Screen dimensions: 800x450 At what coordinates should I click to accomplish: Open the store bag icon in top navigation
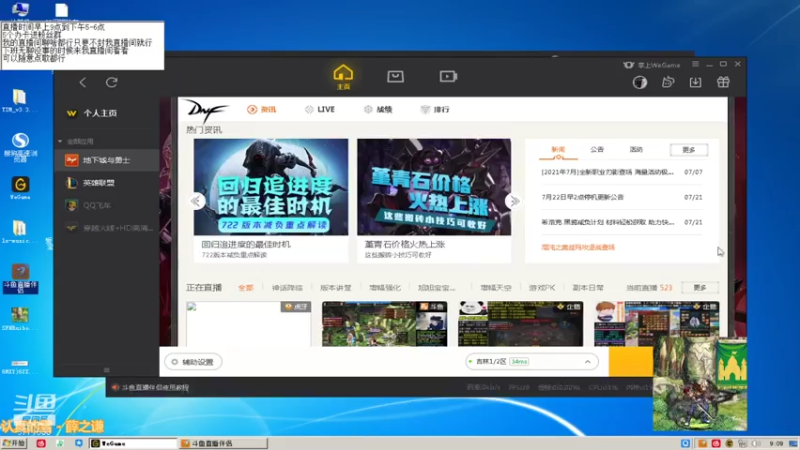[395, 77]
